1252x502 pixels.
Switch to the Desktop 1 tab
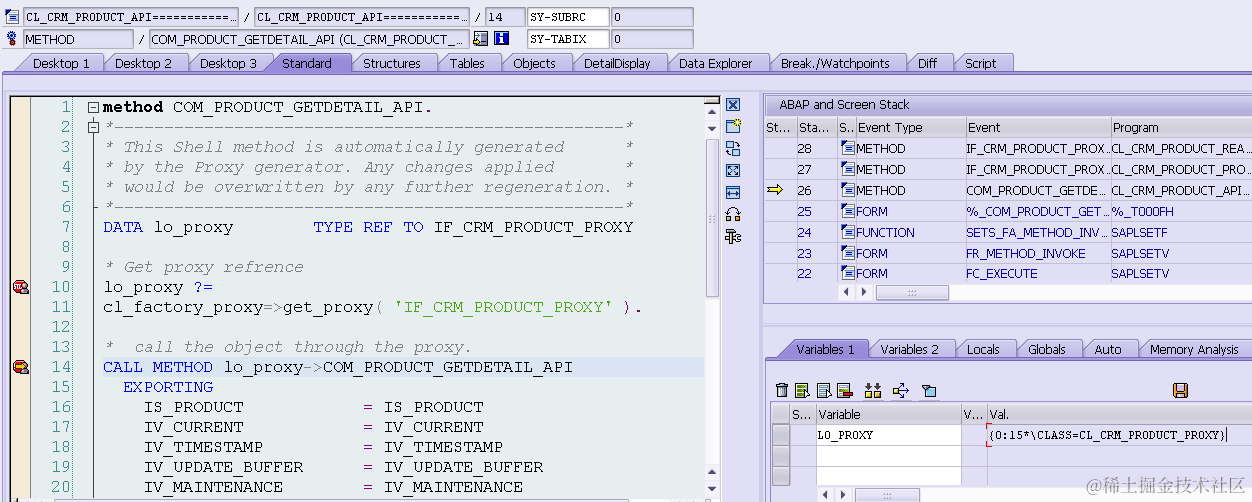pos(62,63)
